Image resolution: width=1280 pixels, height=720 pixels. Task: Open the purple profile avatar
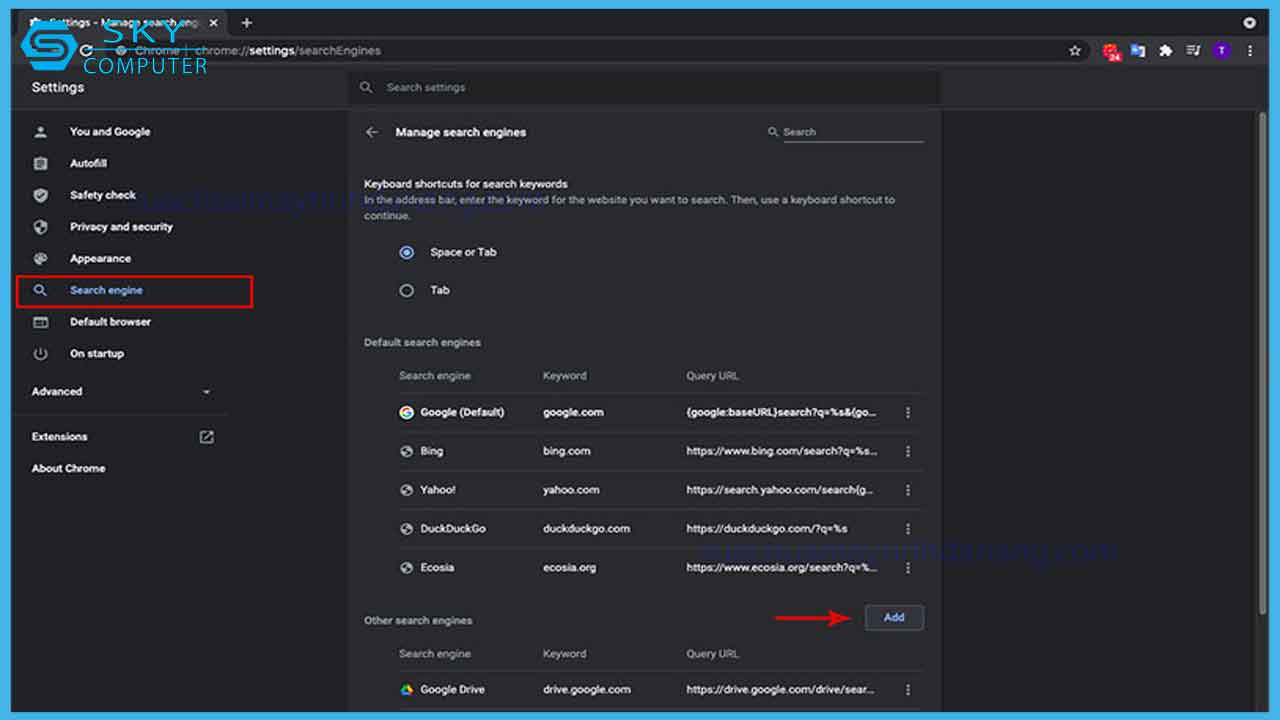[x=1221, y=51]
